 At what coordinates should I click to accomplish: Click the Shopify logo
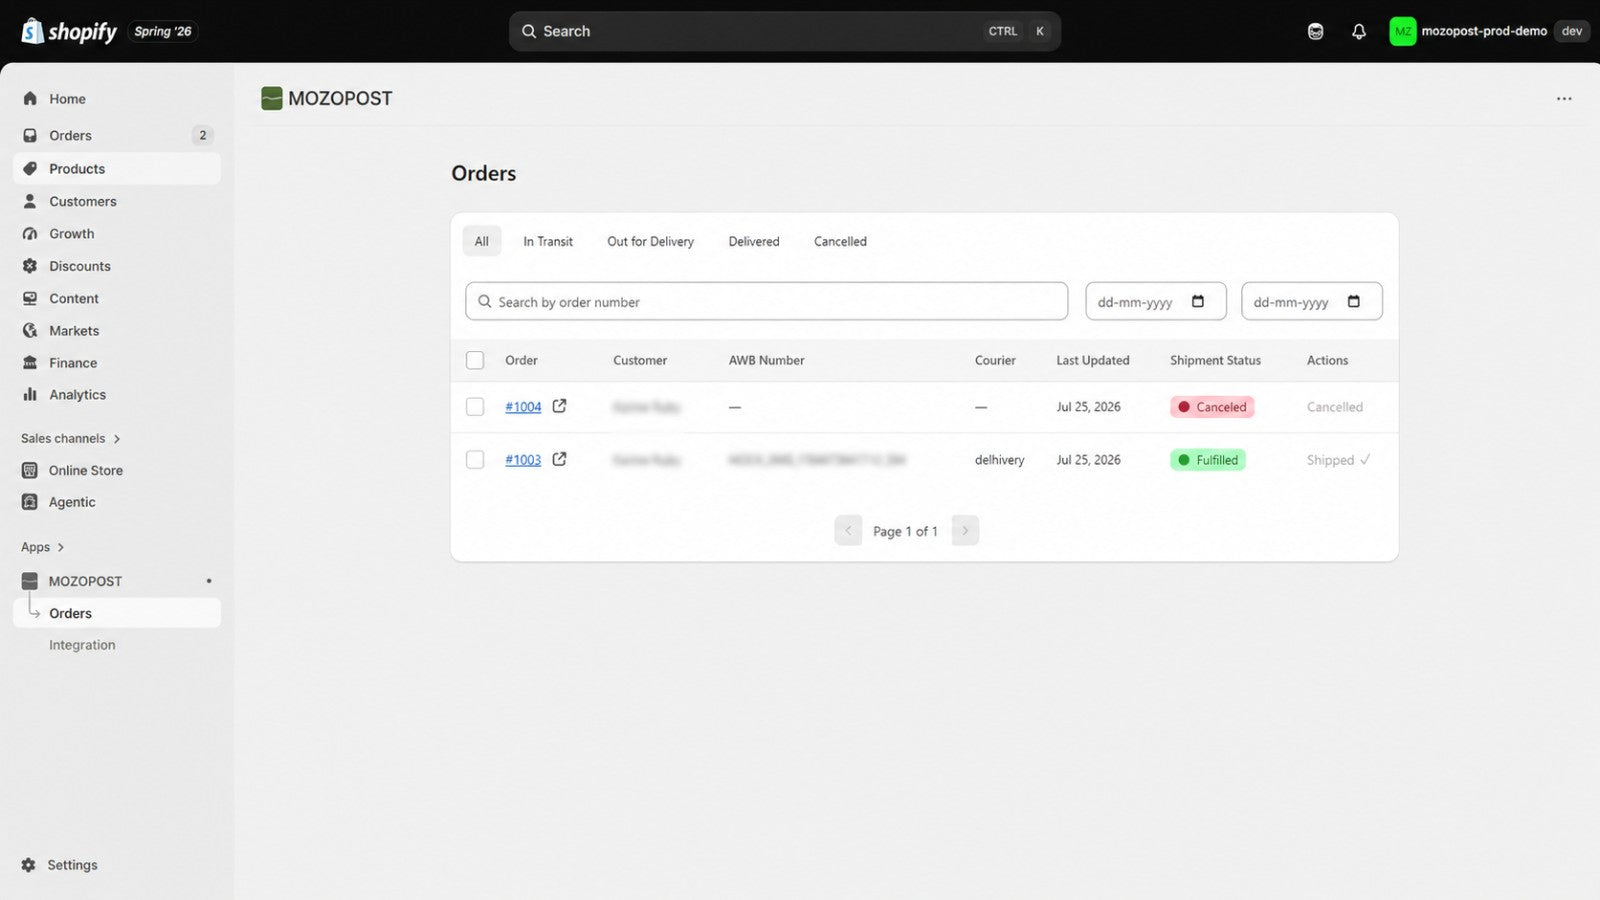pyautogui.click(x=69, y=31)
